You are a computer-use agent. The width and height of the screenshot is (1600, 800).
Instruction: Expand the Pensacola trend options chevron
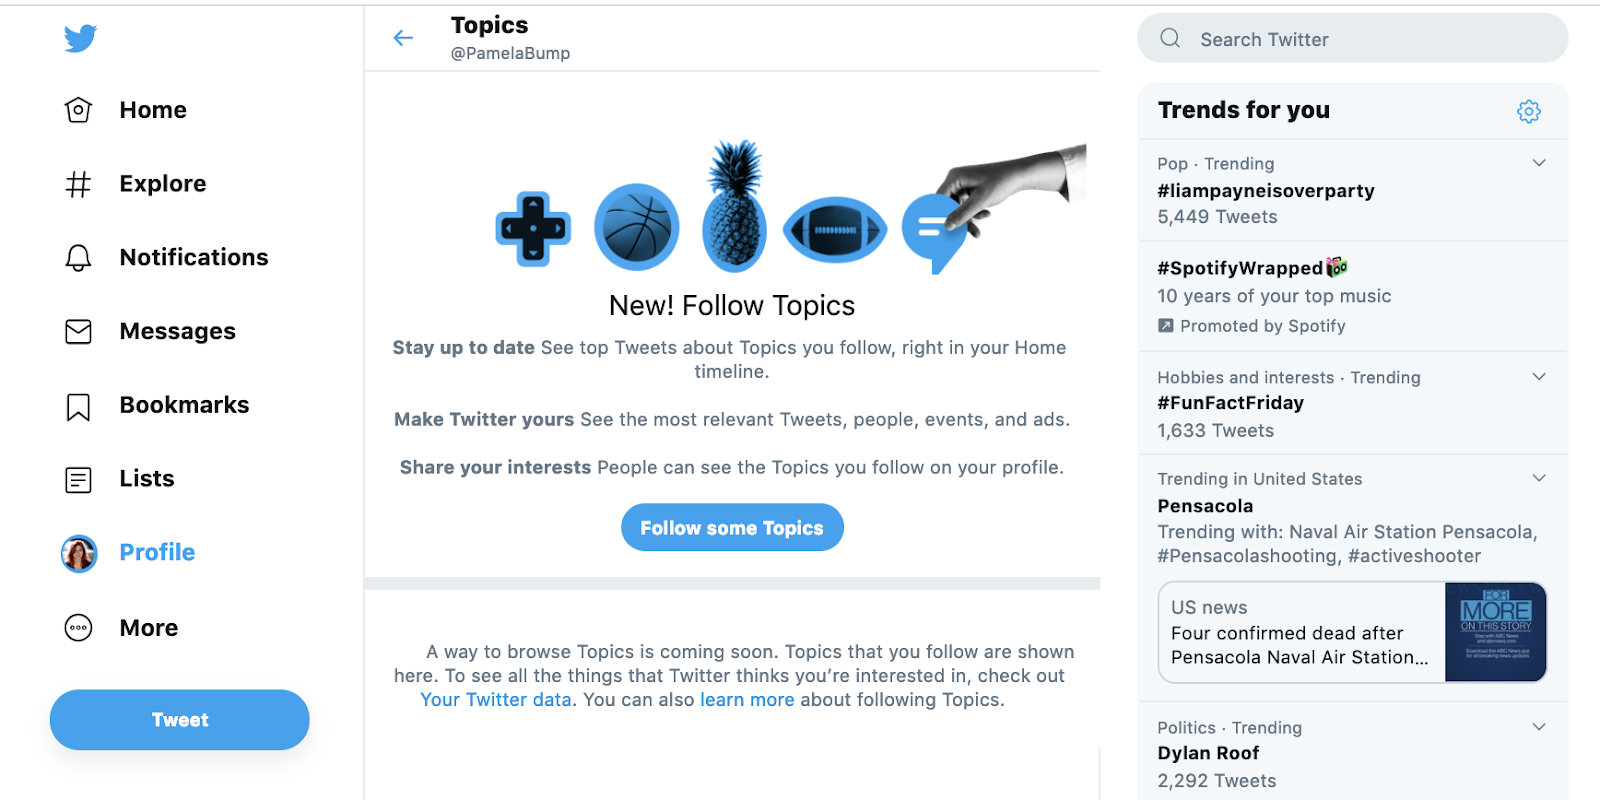1539,478
